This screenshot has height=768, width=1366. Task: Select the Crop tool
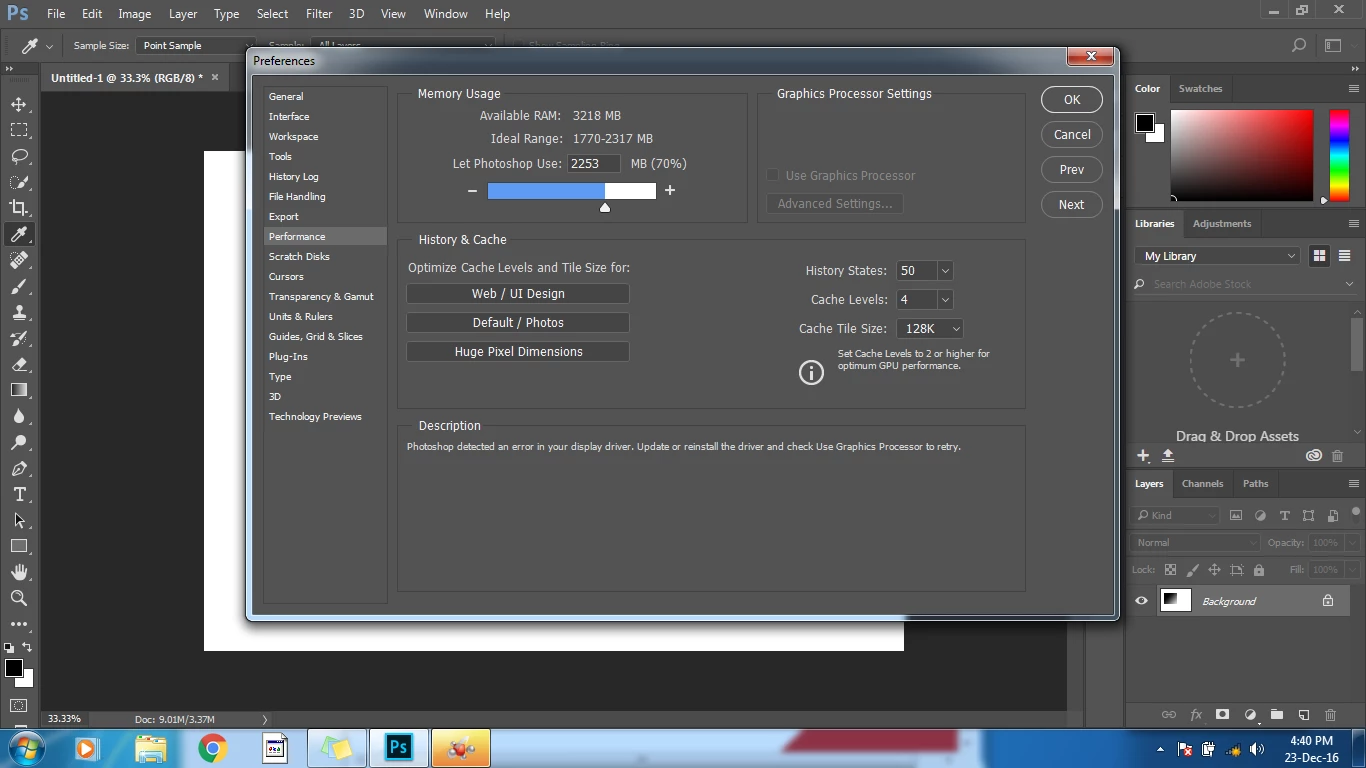coord(19,208)
